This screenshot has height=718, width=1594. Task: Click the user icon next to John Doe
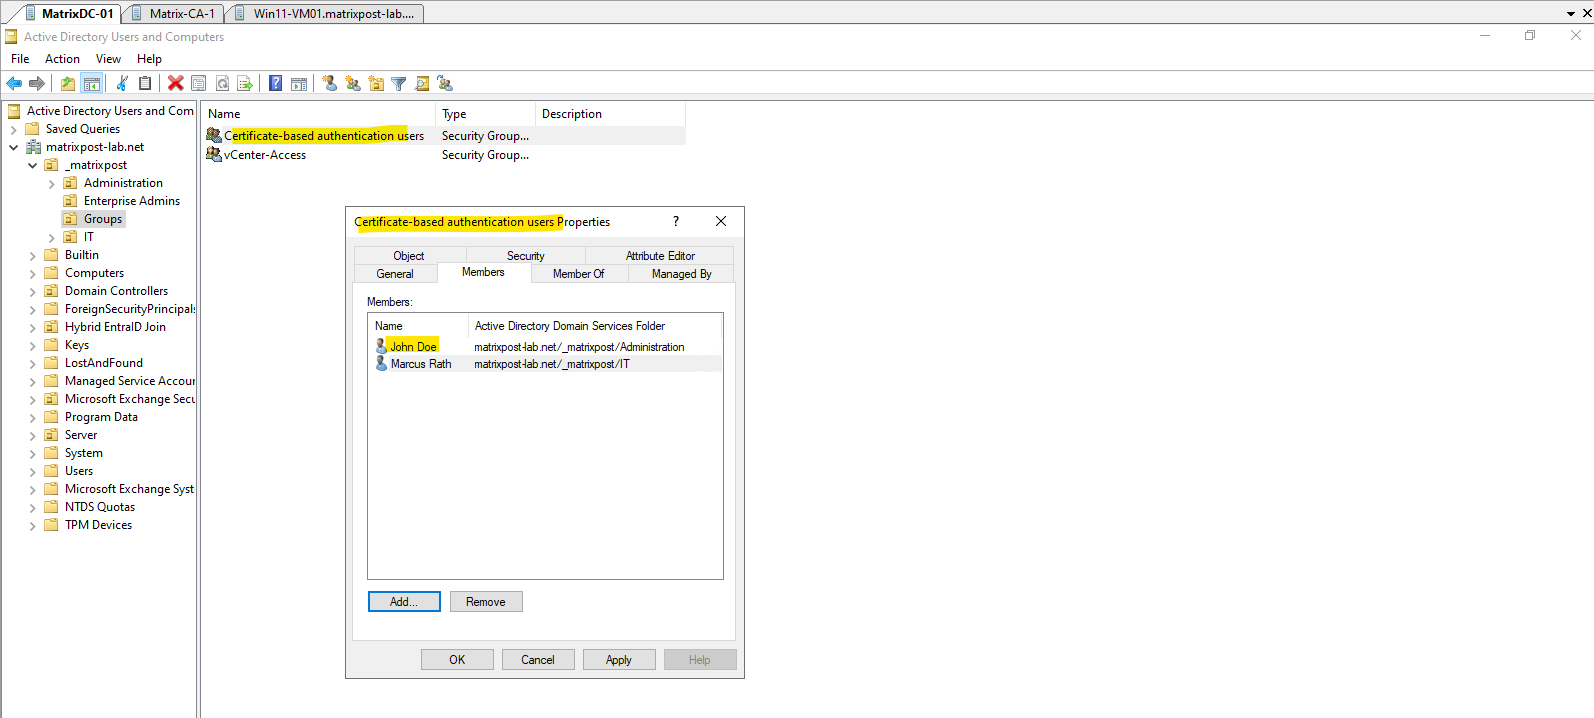coord(381,346)
